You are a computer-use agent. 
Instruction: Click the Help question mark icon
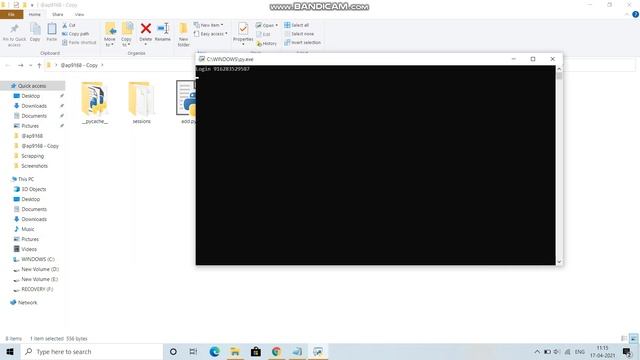click(635, 14)
